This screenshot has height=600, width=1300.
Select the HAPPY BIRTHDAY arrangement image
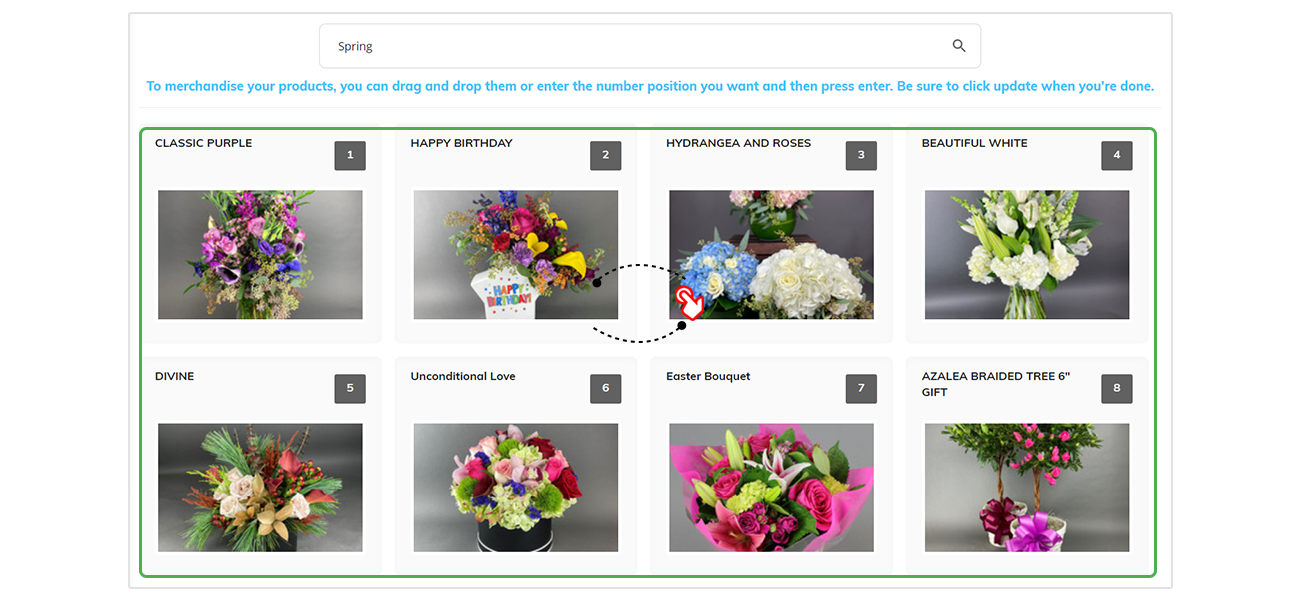coord(515,254)
